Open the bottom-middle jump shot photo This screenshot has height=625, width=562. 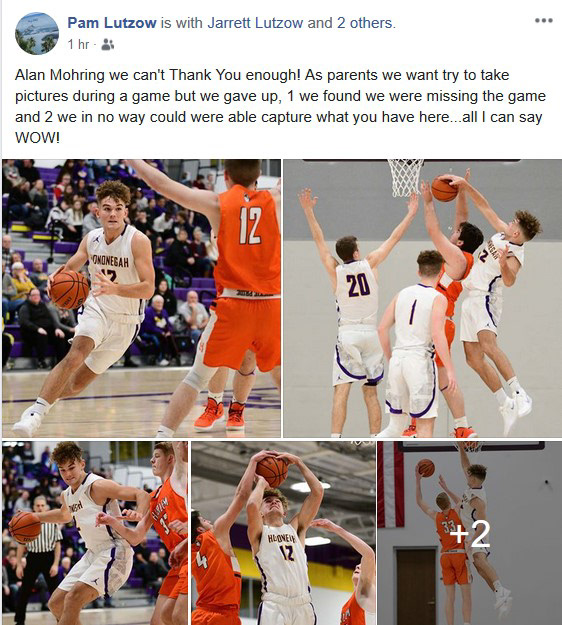tap(283, 533)
